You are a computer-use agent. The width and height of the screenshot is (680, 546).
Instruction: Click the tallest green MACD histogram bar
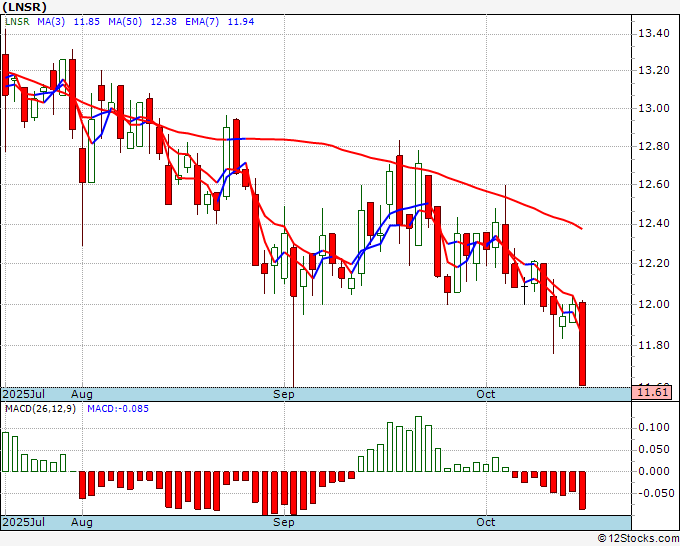[x=418, y=444]
